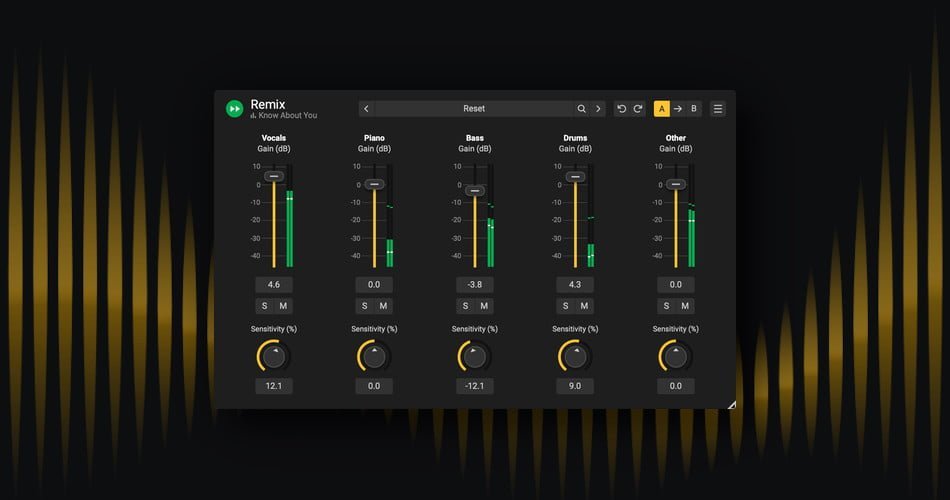The image size is (950, 500).
Task: Click the redo arrow icon
Action: (637, 109)
